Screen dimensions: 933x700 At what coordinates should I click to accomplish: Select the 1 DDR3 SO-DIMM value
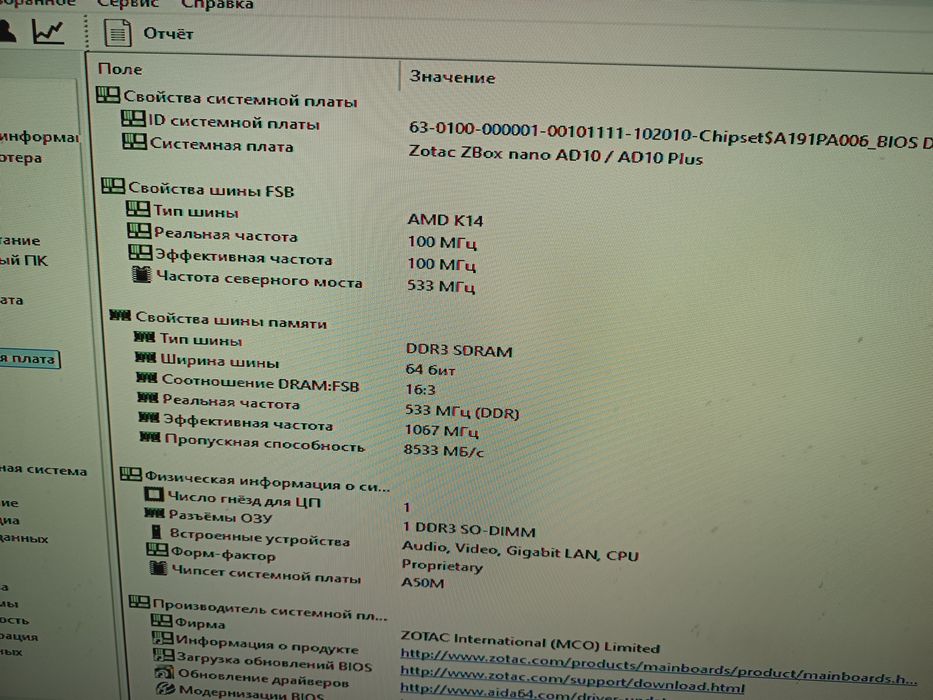pos(469,530)
